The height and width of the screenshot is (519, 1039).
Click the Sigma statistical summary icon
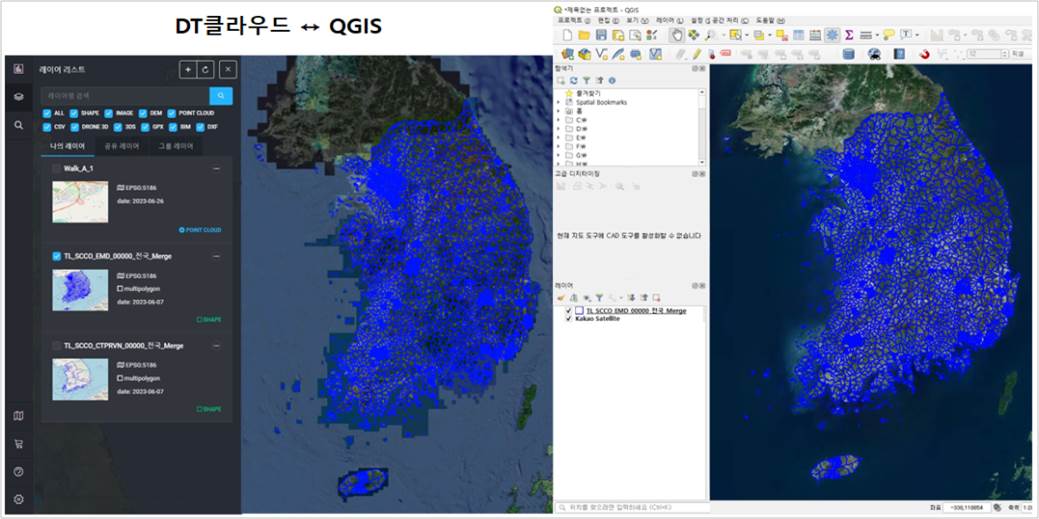(849, 35)
